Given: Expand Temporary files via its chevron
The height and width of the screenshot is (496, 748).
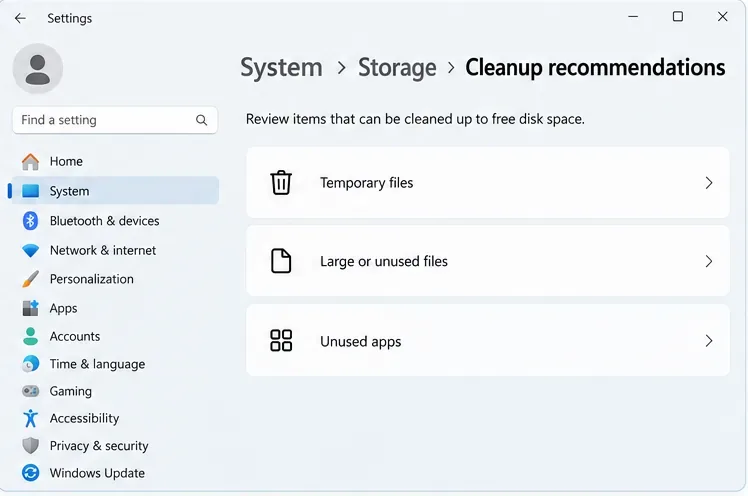Looking at the screenshot, I should tap(709, 183).
